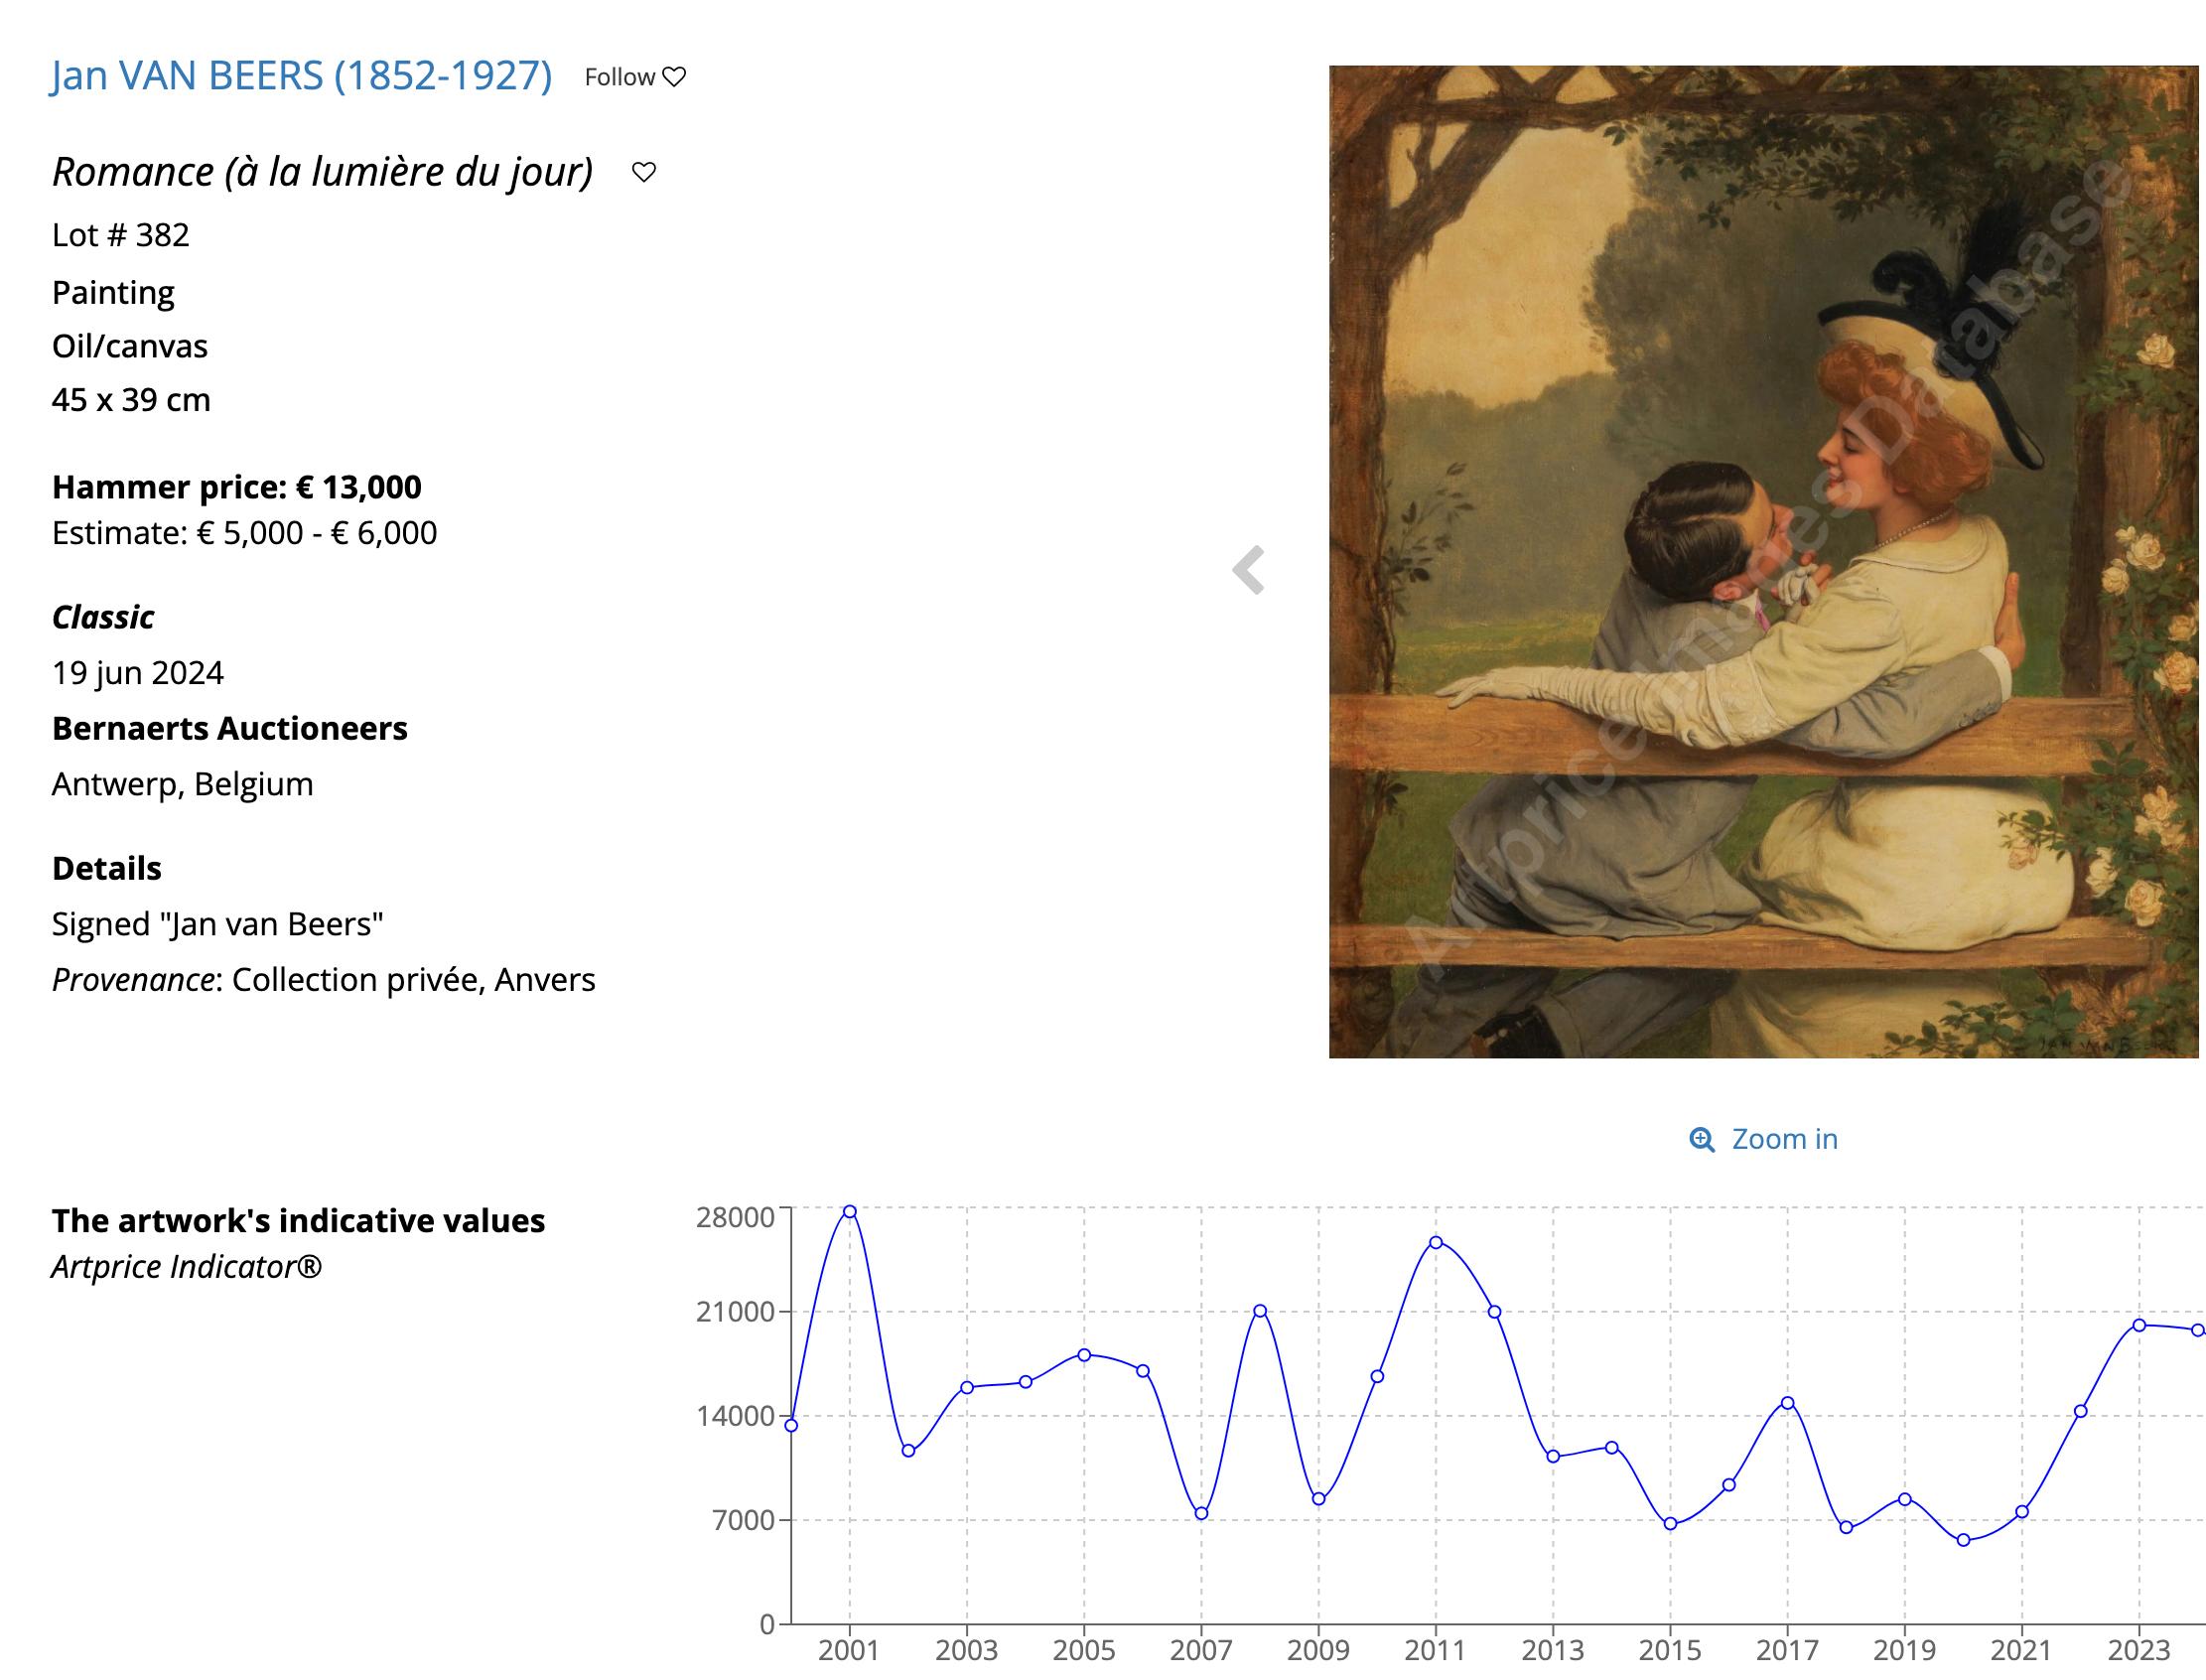
Task: Select the 2022 chart data point
Action: coord(2081,1411)
